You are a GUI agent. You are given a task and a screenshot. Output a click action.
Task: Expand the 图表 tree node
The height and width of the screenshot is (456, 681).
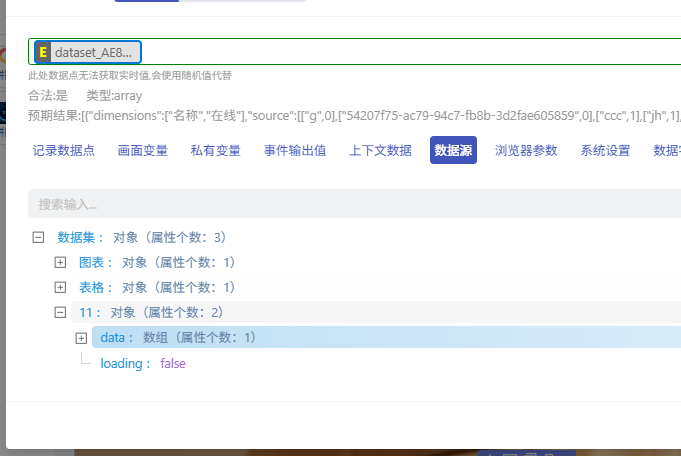tap(60, 262)
